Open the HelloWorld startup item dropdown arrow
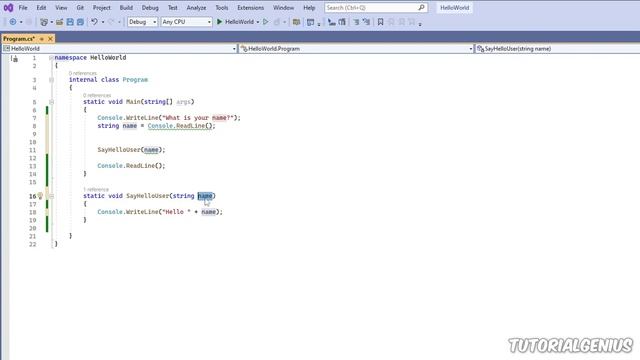 [258, 22]
